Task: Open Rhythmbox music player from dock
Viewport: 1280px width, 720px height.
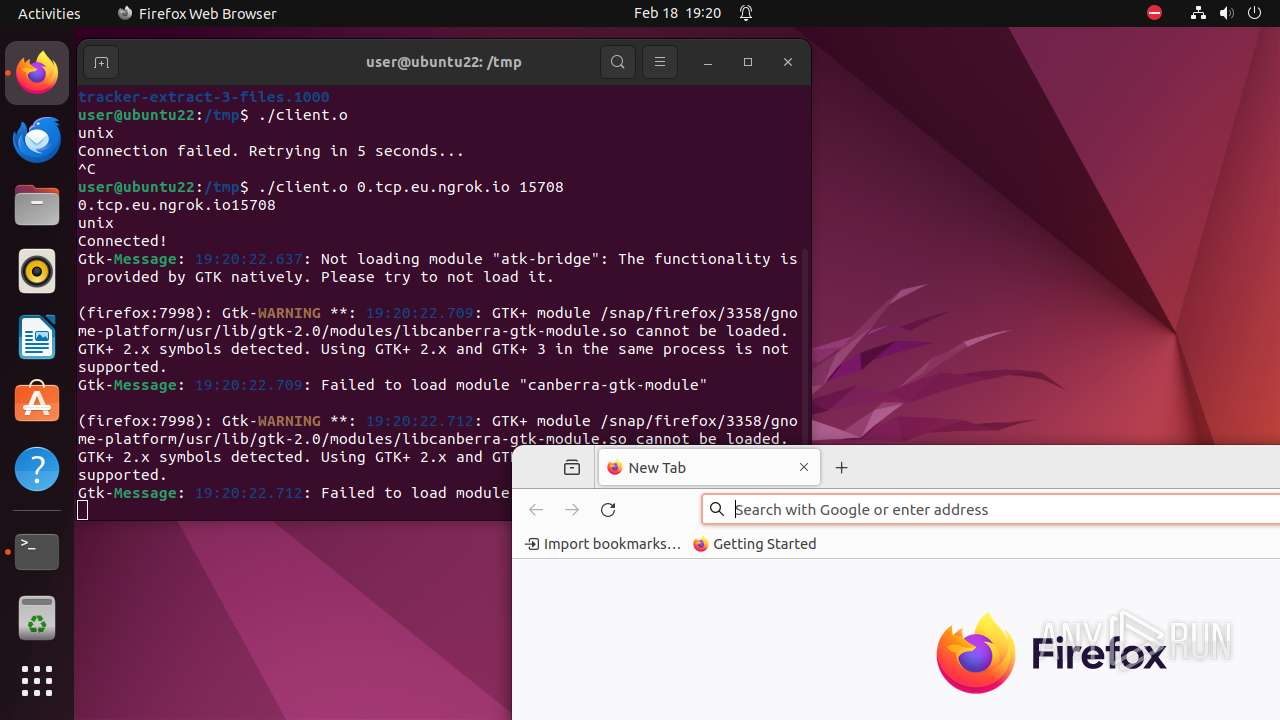Action: pyautogui.click(x=37, y=271)
